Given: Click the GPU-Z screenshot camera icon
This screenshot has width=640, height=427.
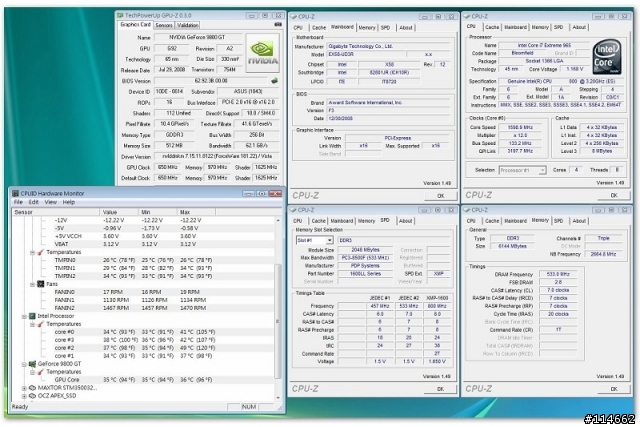Looking at the screenshot, I should pos(278,24).
